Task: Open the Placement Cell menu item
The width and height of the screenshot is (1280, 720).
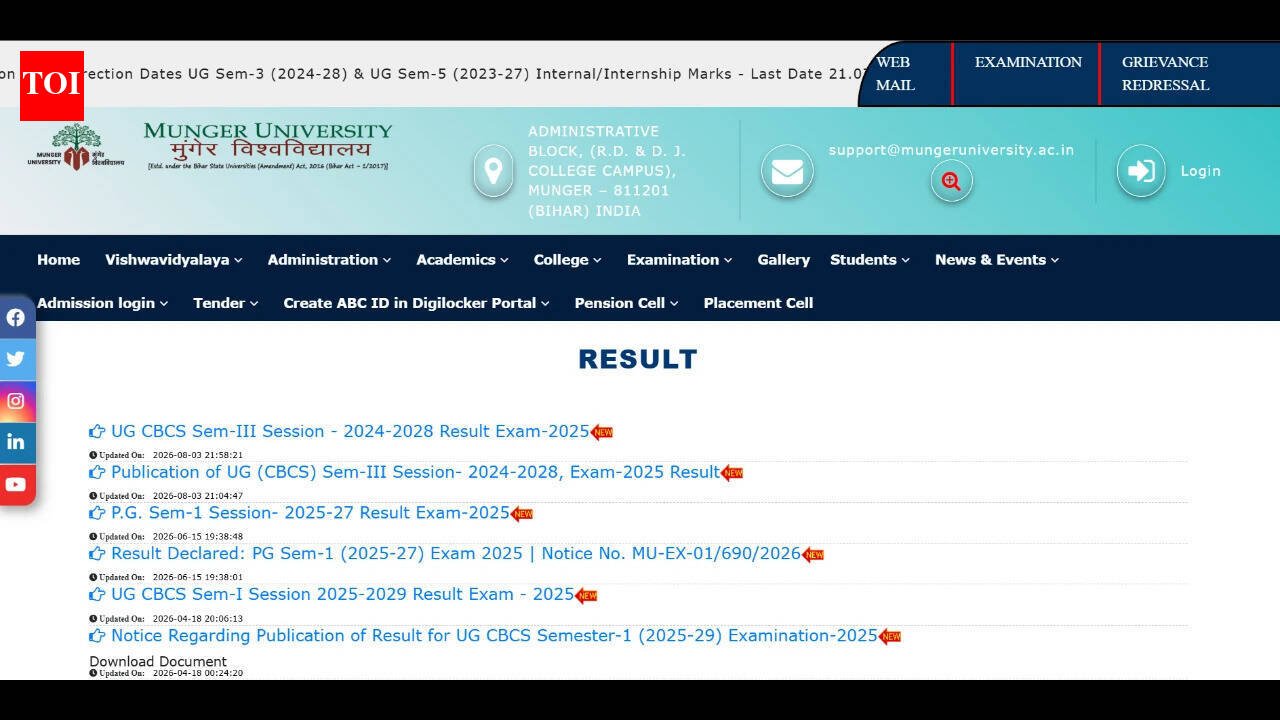Action: coord(758,303)
